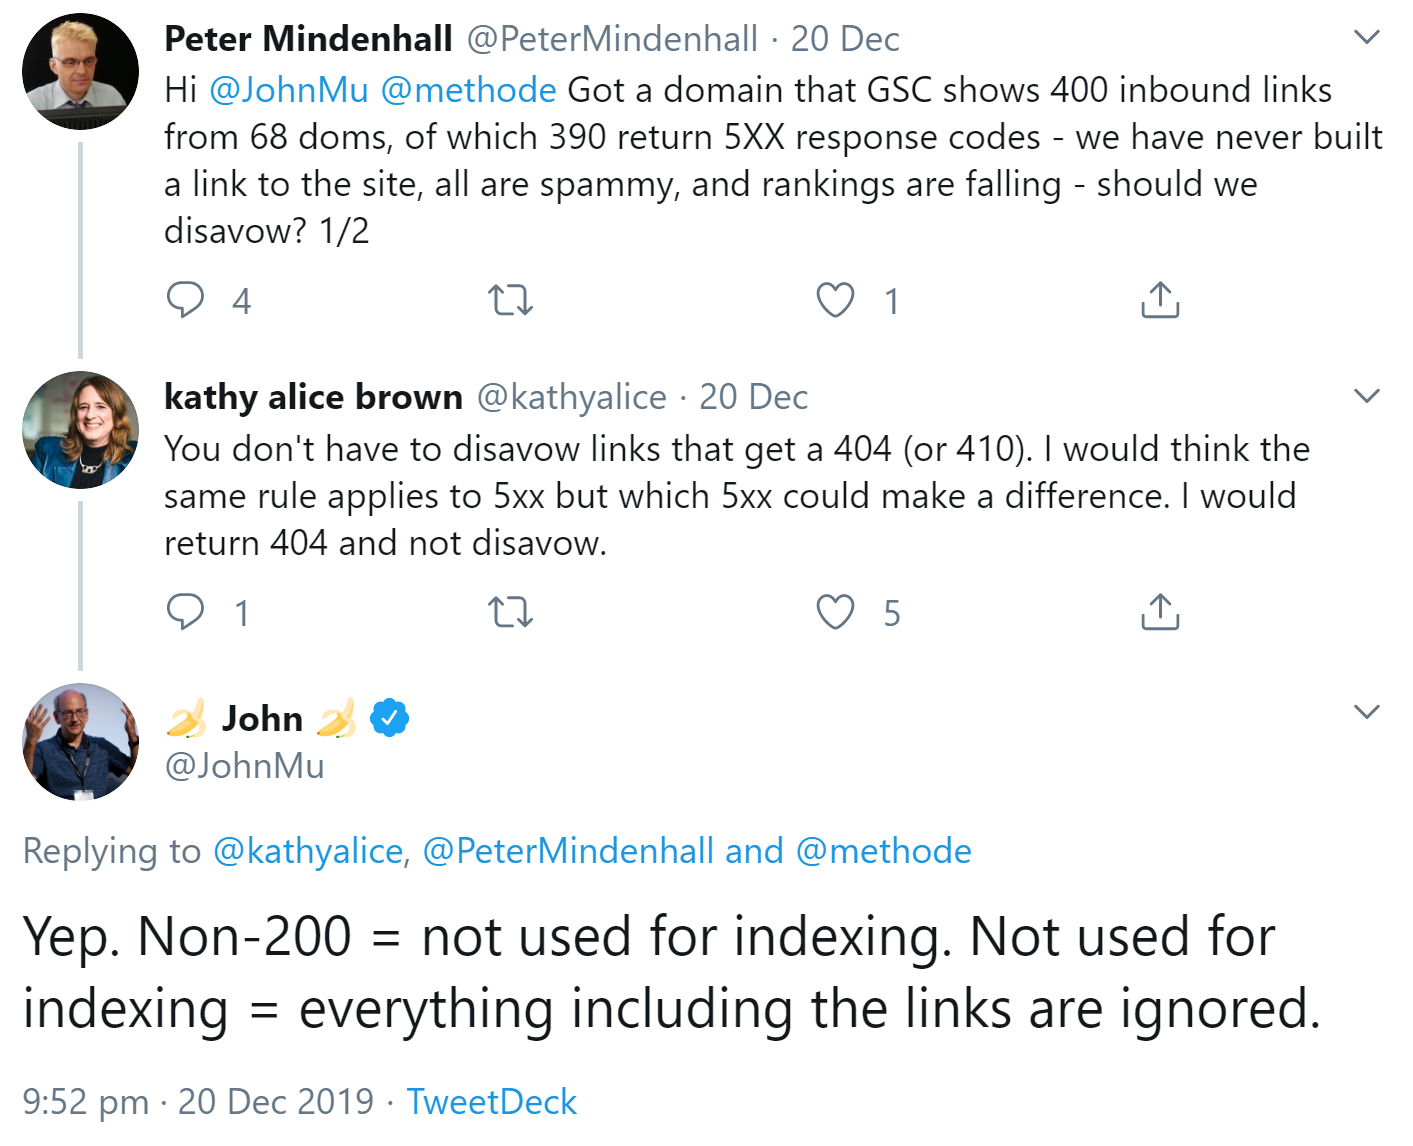Share Peter Mindenhall's tweet
Screen dimensions: 1413x1146
pos(1160,300)
